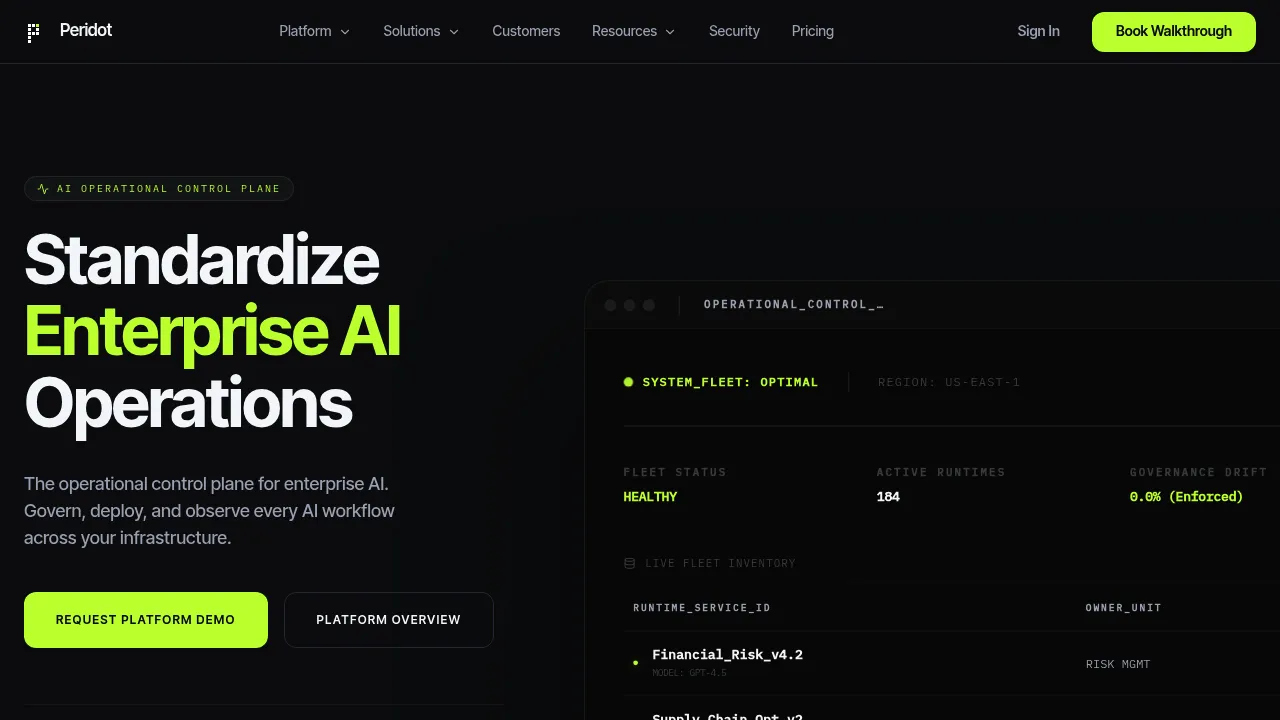Open the Security nav item

point(734,31)
